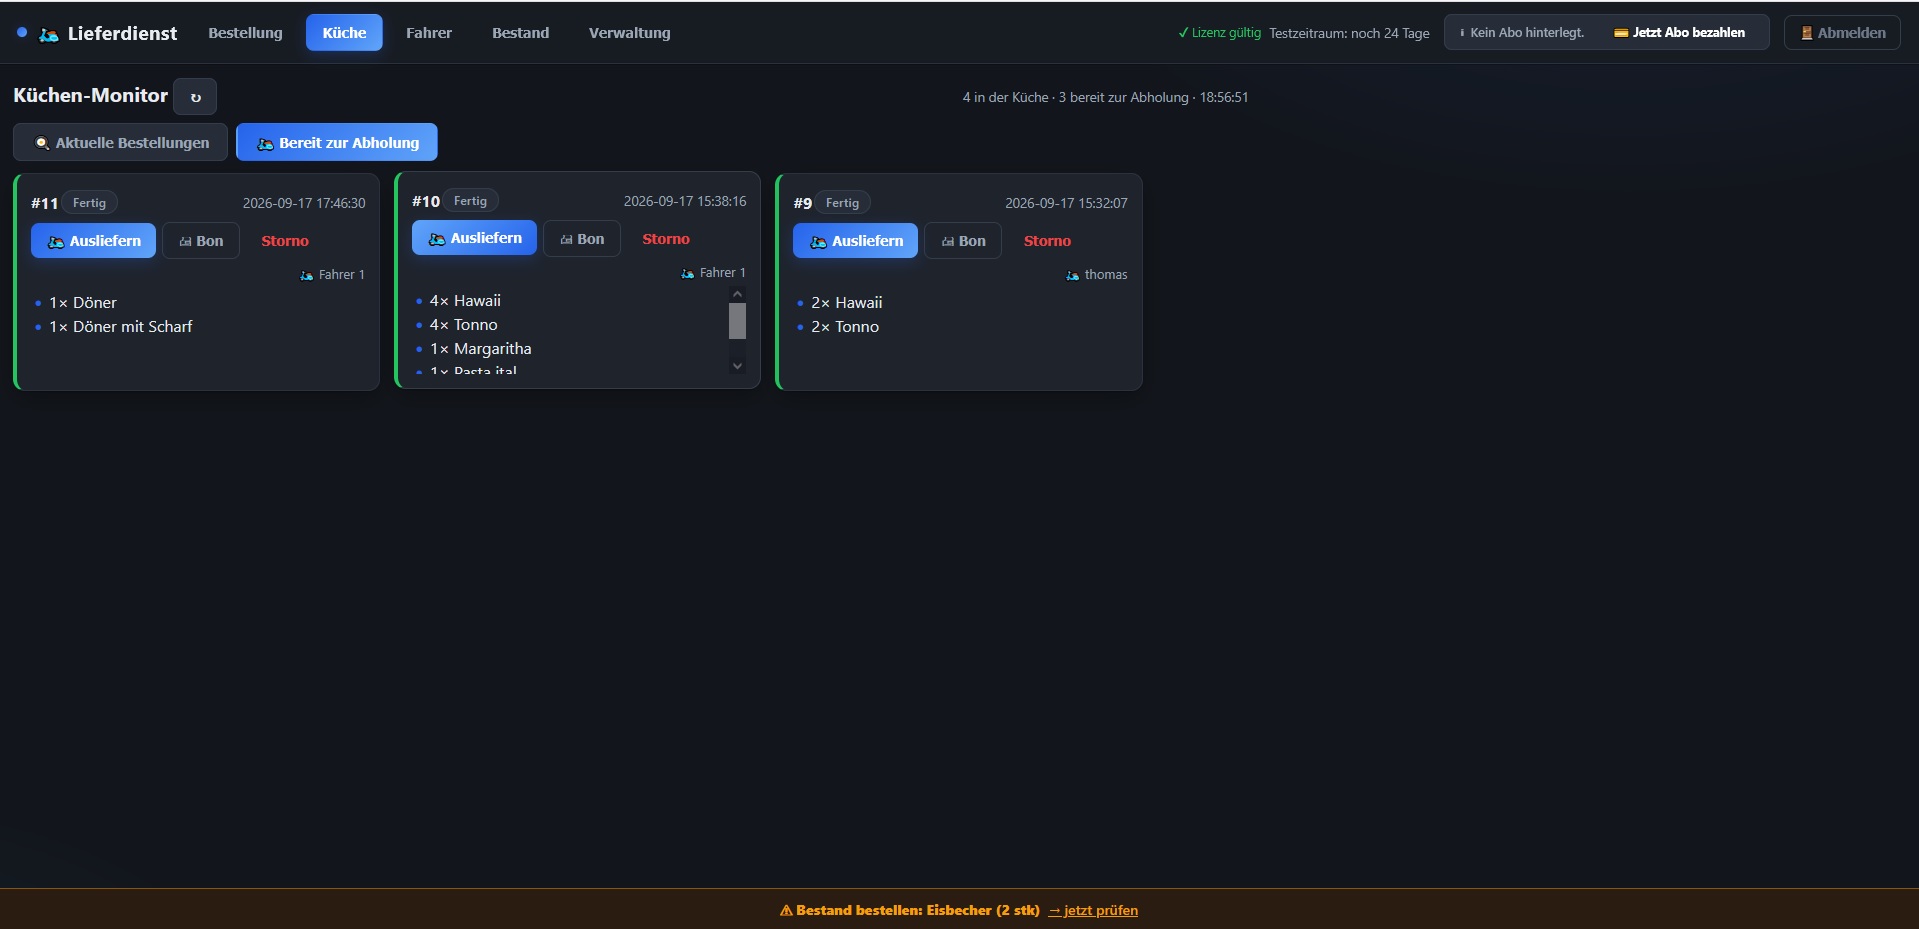Image resolution: width=1919 pixels, height=929 pixels.
Task: Show Bereit zur Abholung orders
Action: click(337, 143)
